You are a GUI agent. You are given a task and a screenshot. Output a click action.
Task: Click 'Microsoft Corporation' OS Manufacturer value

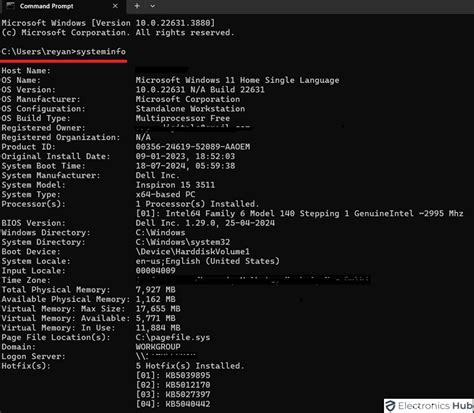(188, 99)
